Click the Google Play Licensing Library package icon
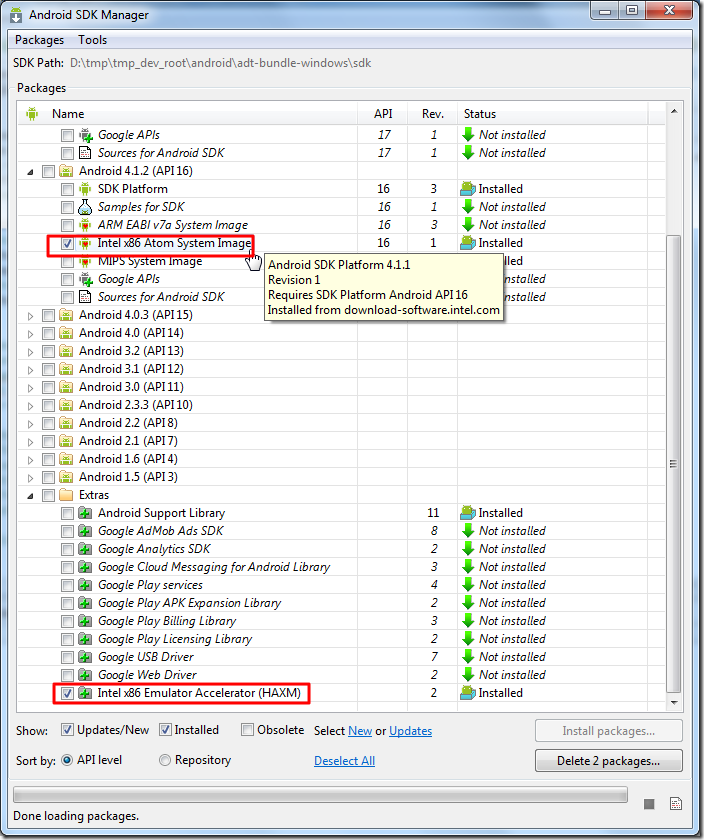 [x=85, y=639]
